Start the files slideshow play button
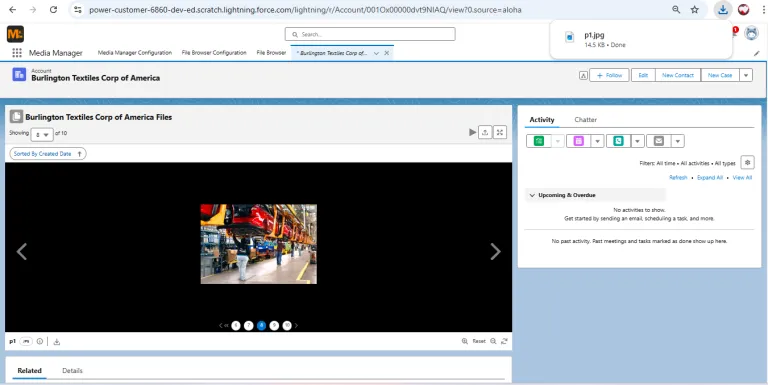The width and height of the screenshot is (768, 385). tap(473, 132)
